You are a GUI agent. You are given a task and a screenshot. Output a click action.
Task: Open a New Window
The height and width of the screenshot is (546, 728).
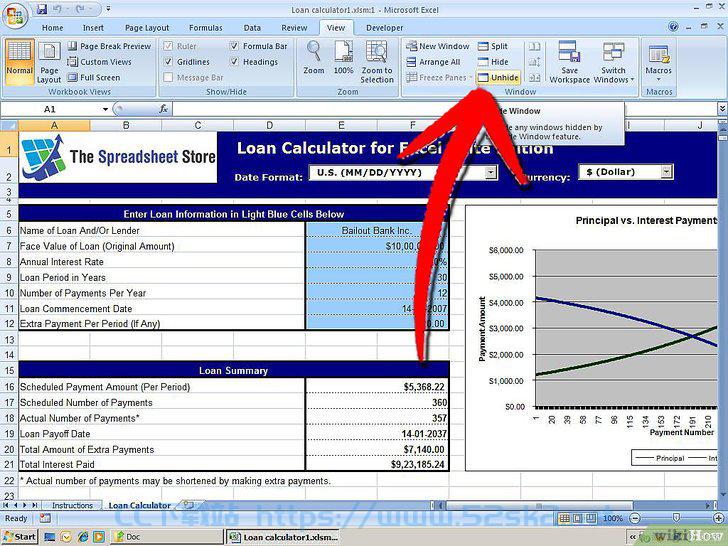[437, 46]
